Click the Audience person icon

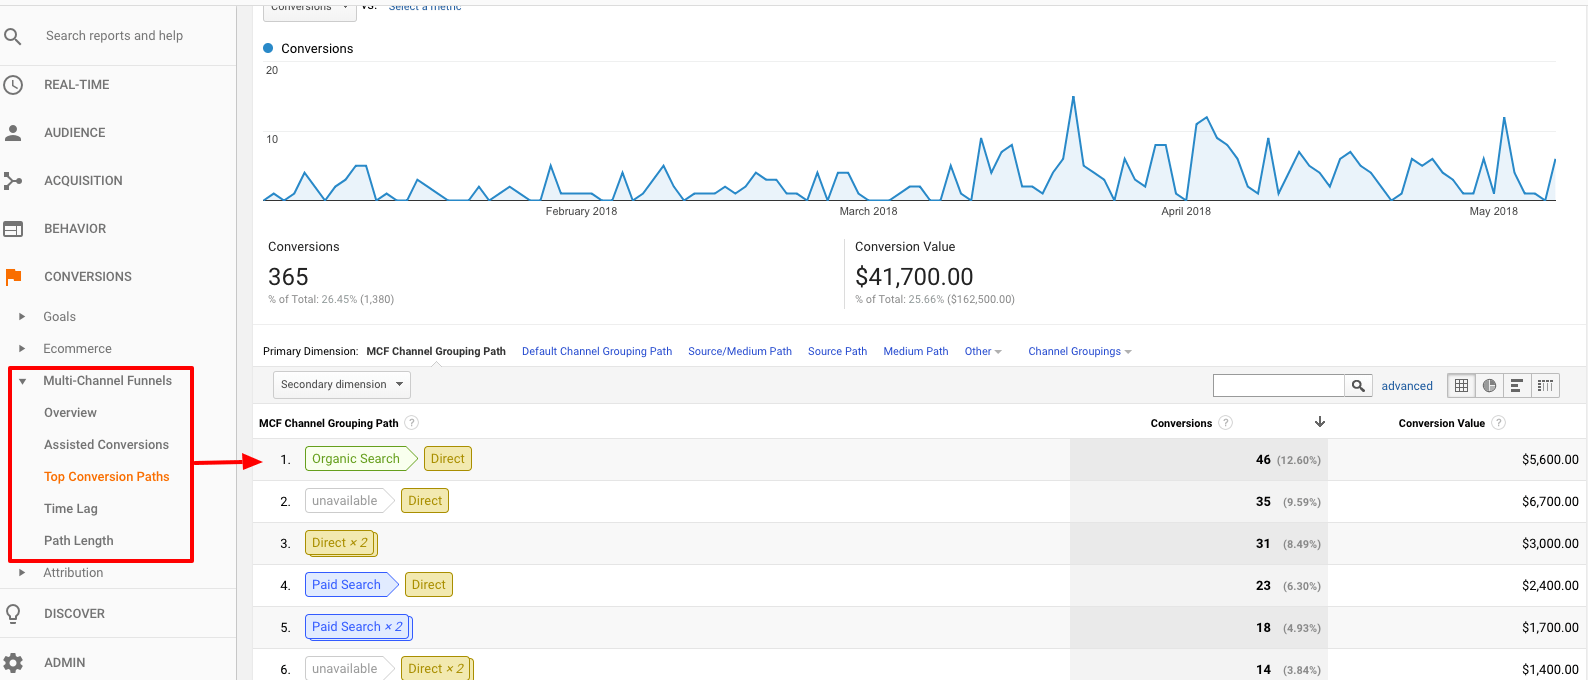coord(13,133)
